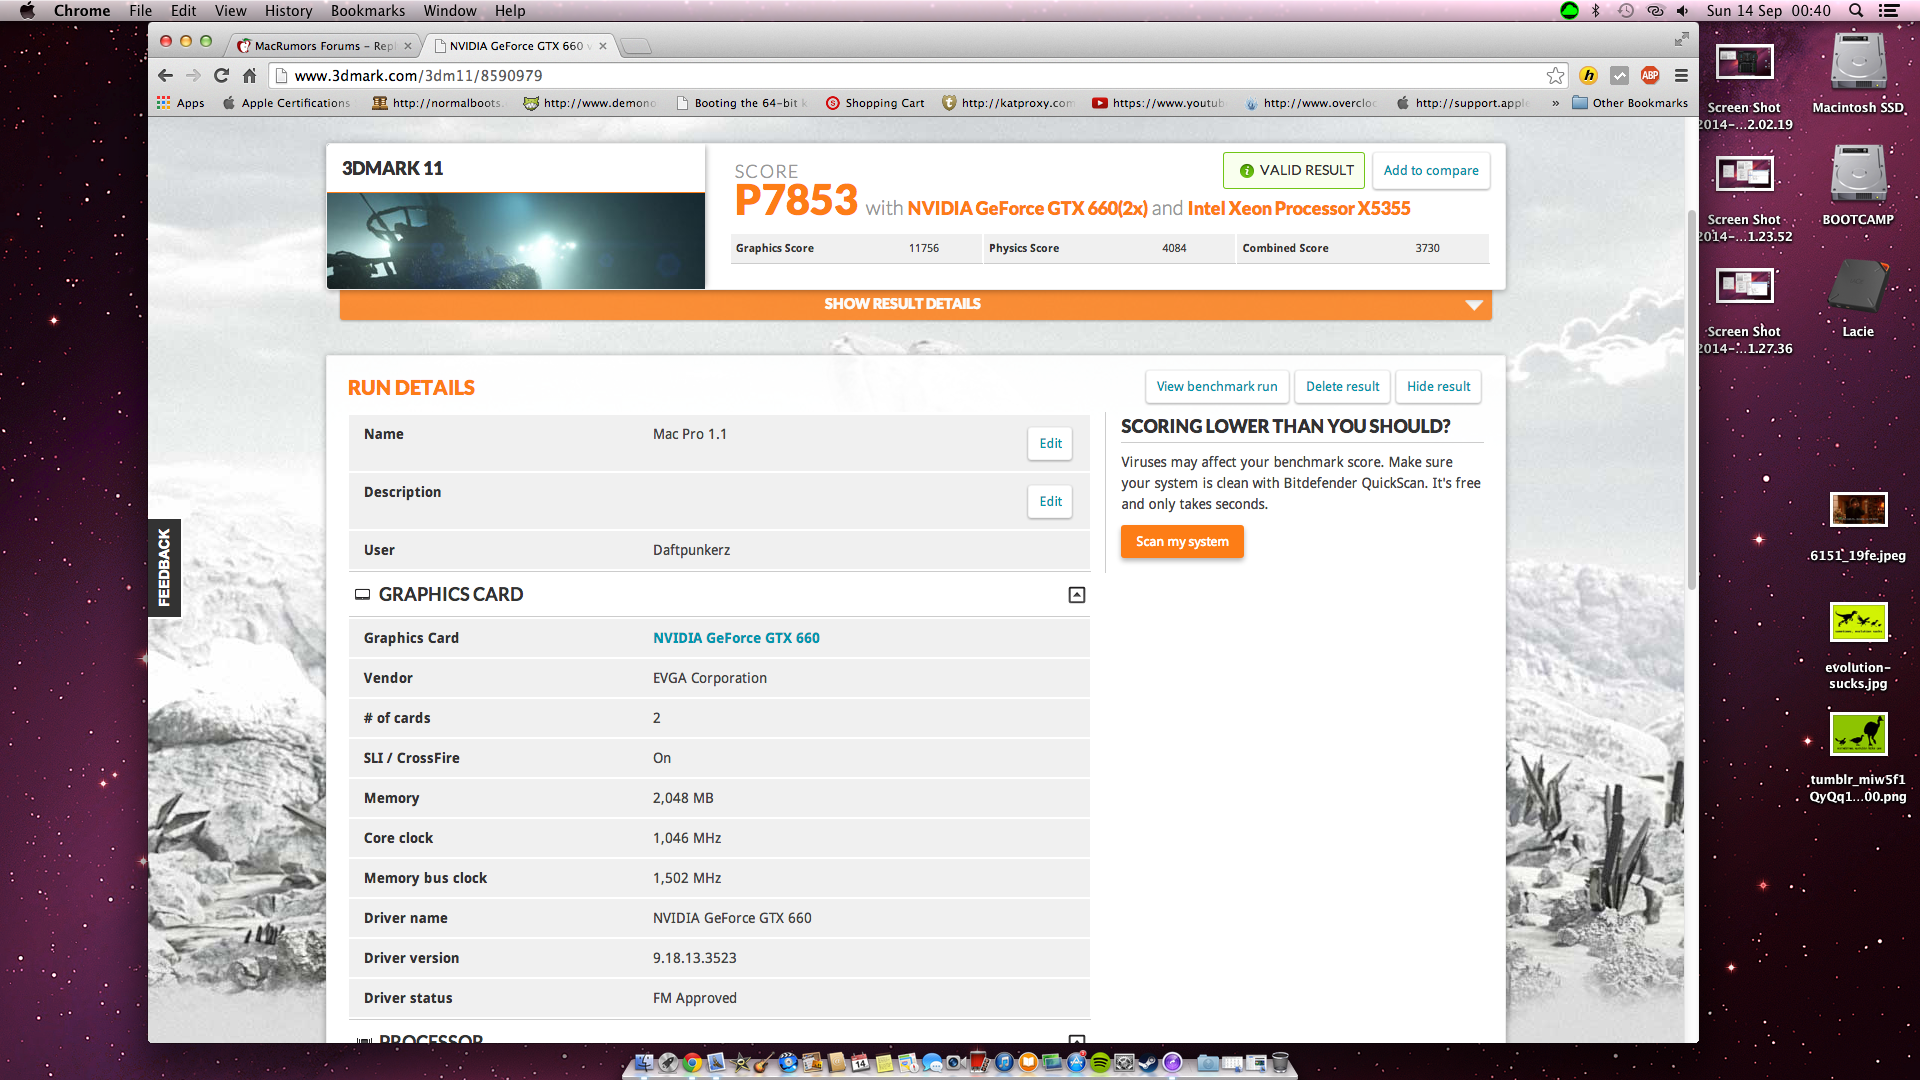The image size is (1920, 1080).
Task: Open the Other Bookmarks folder
Action: click(1629, 103)
